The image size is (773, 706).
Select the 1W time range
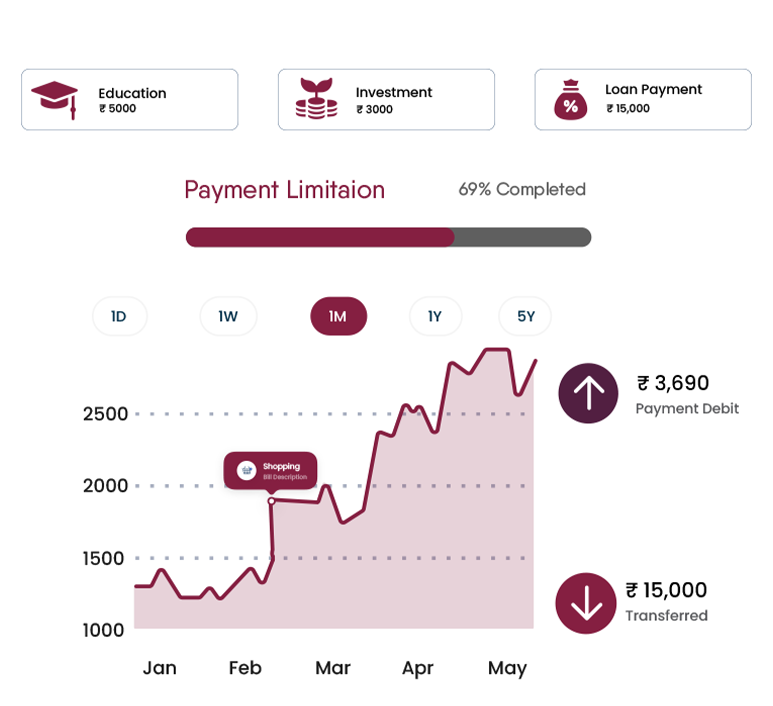[228, 316]
